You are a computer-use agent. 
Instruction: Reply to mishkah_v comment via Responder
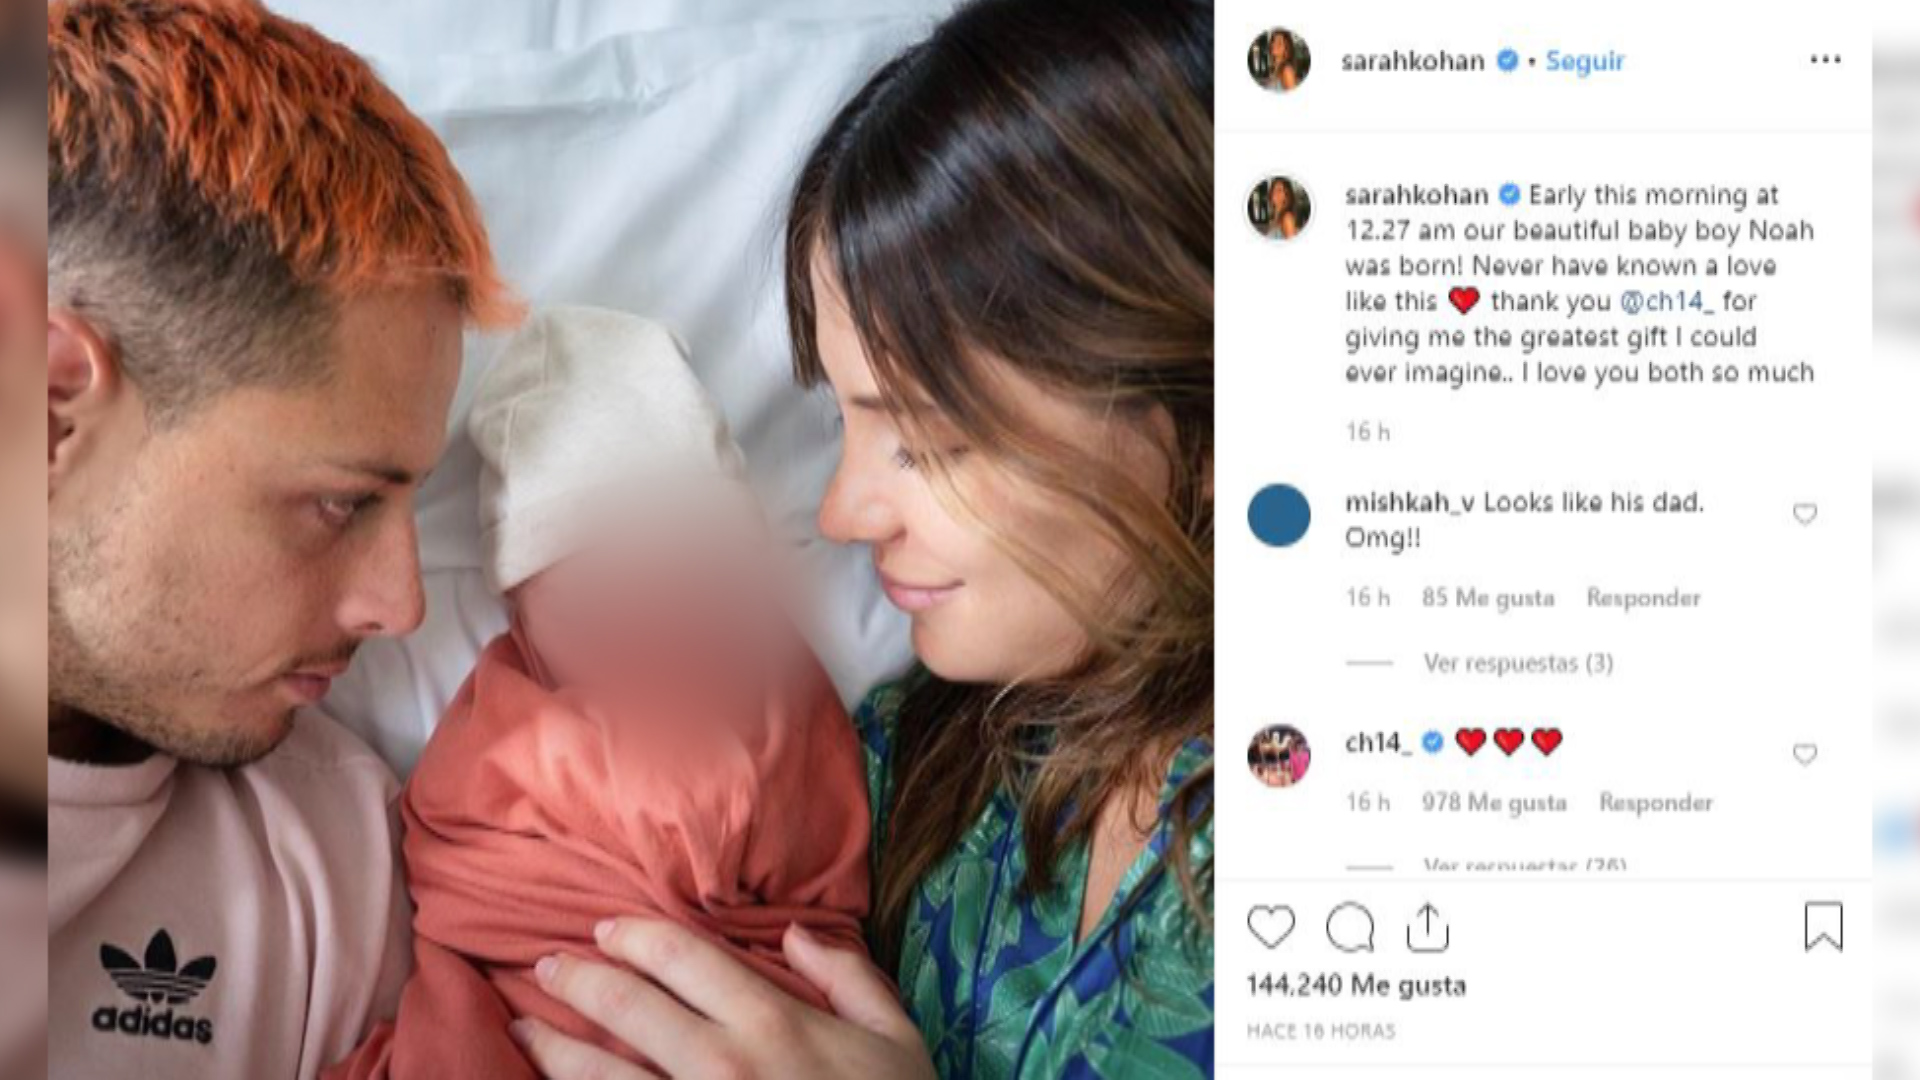click(1643, 598)
